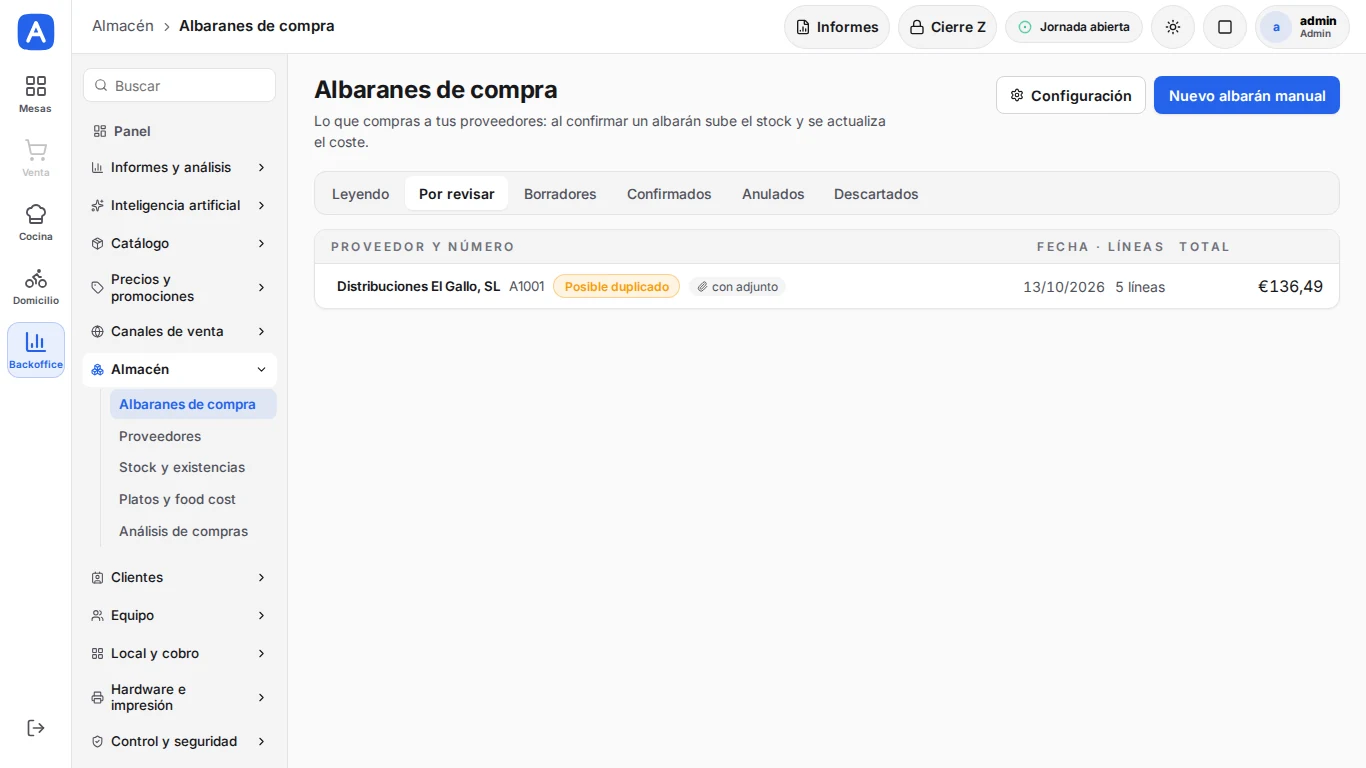Click the 13/10/2026 date cell

tap(1064, 287)
